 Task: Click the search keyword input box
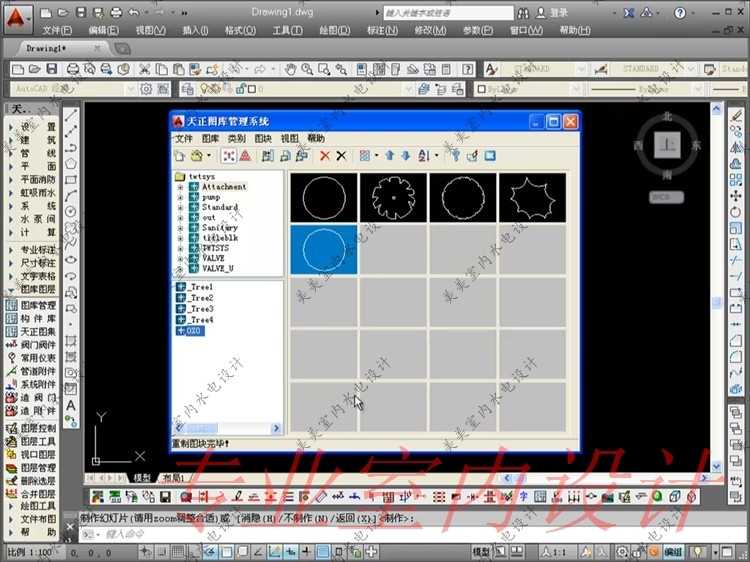click(448, 13)
